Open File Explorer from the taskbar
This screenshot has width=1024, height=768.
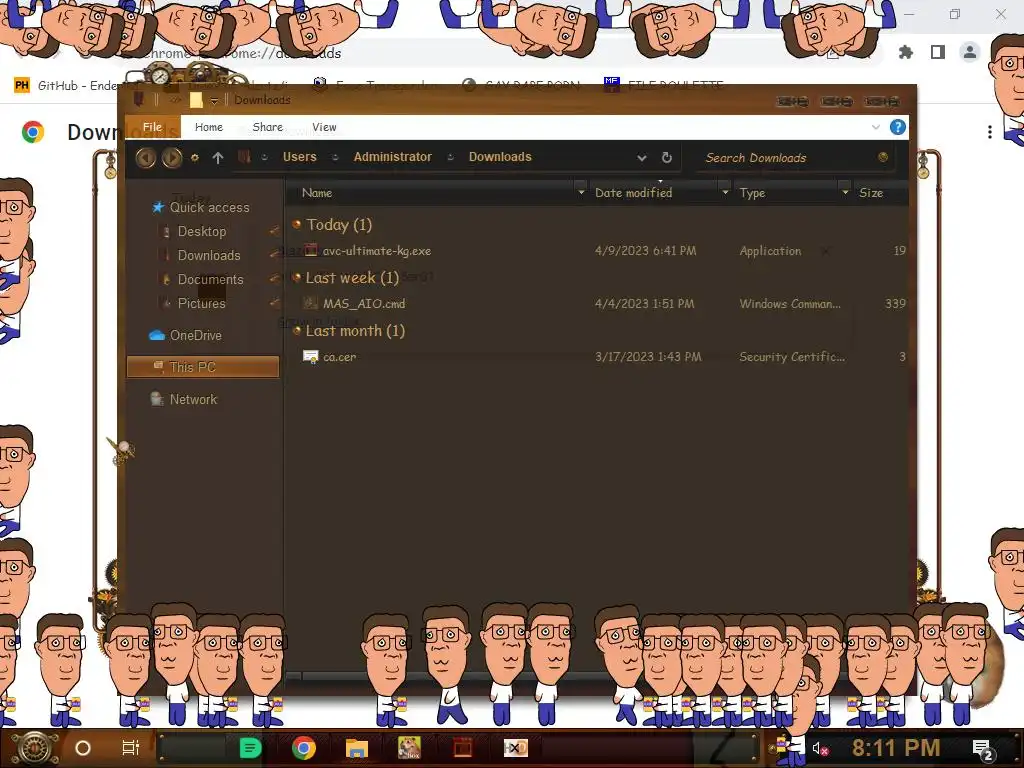[x=357, y=748]
